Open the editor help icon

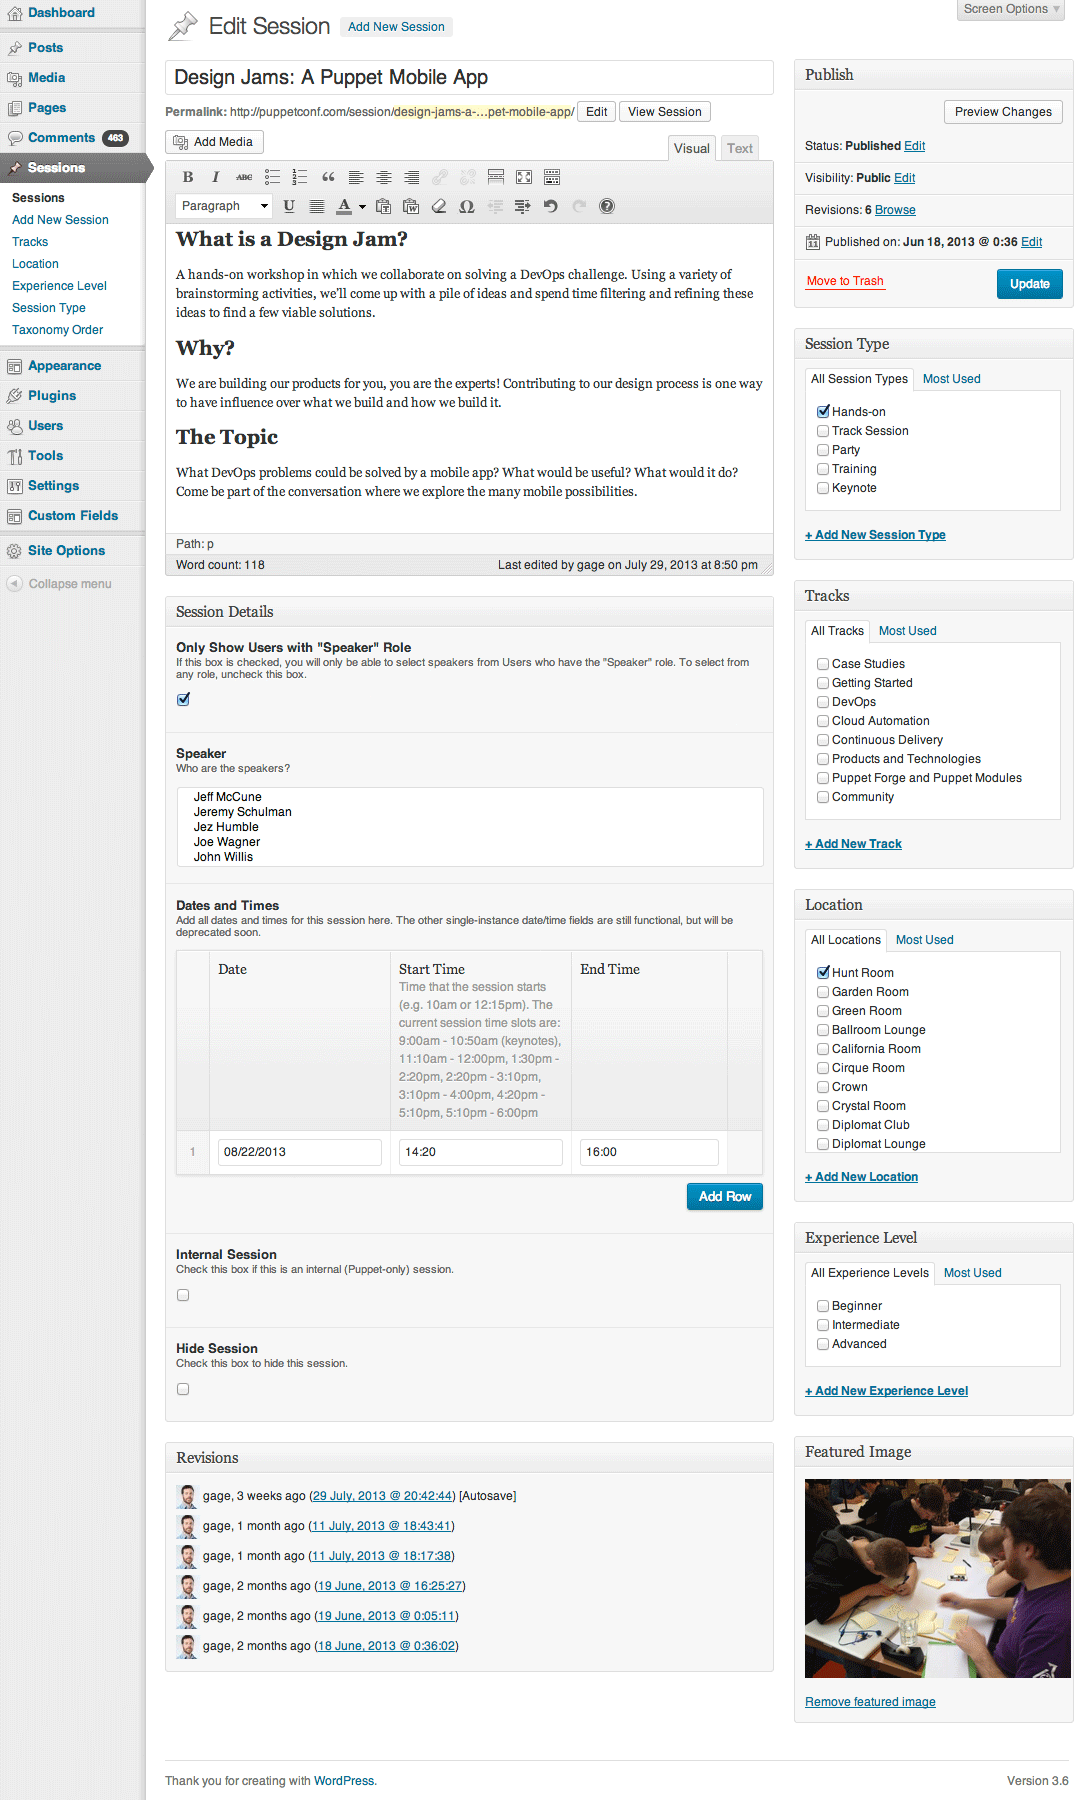(x=606, y=206)
